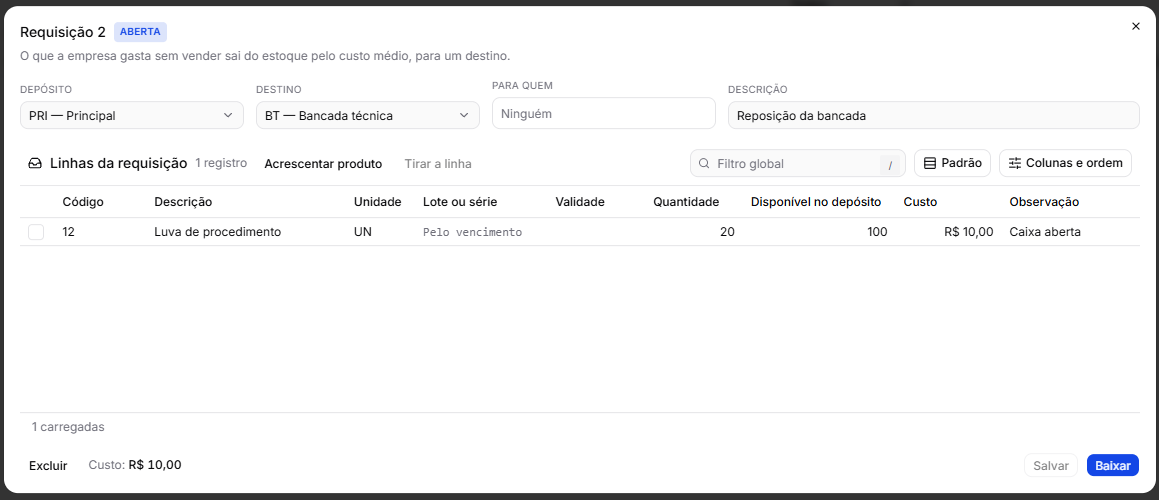Open Colunas e ordem settings
Viewport: 1159px width, 500px height.
(x=1065, y=163)
